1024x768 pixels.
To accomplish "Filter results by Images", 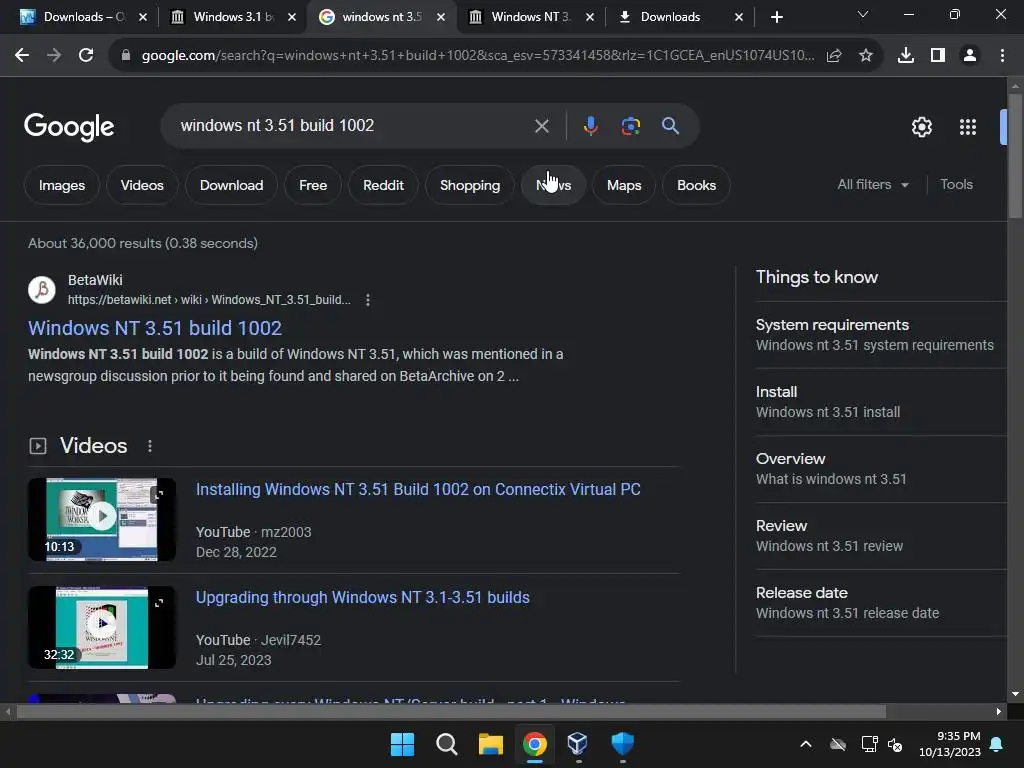I will tap(62, 185).
